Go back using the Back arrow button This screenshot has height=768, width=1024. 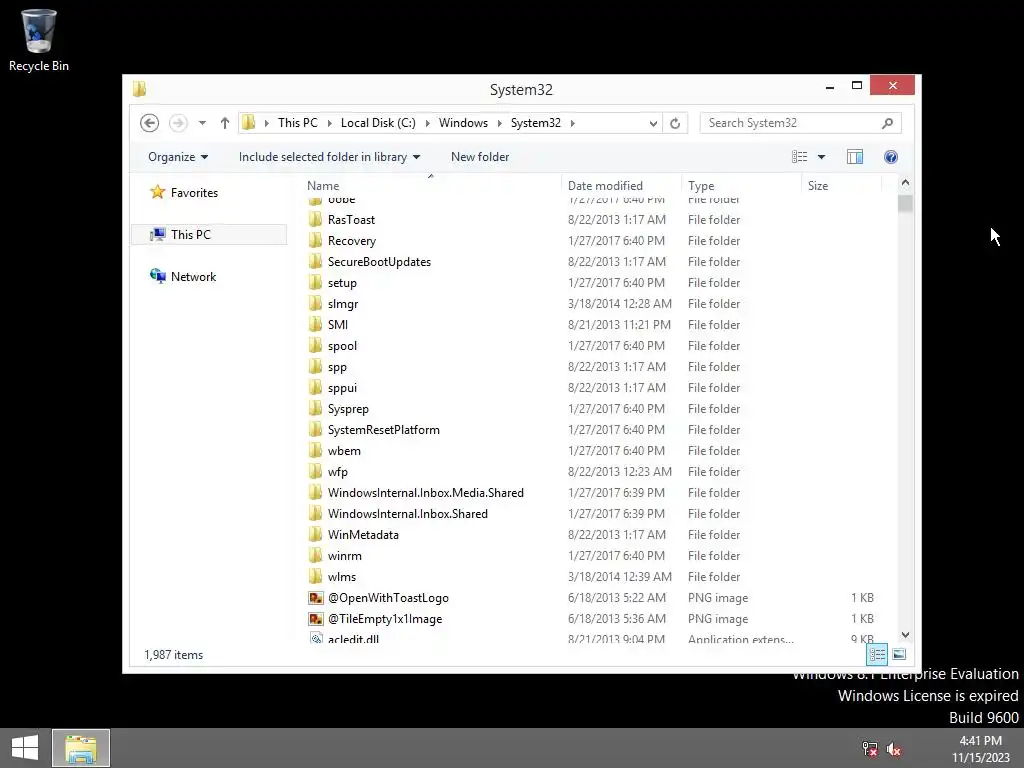(x=150, y=123)
